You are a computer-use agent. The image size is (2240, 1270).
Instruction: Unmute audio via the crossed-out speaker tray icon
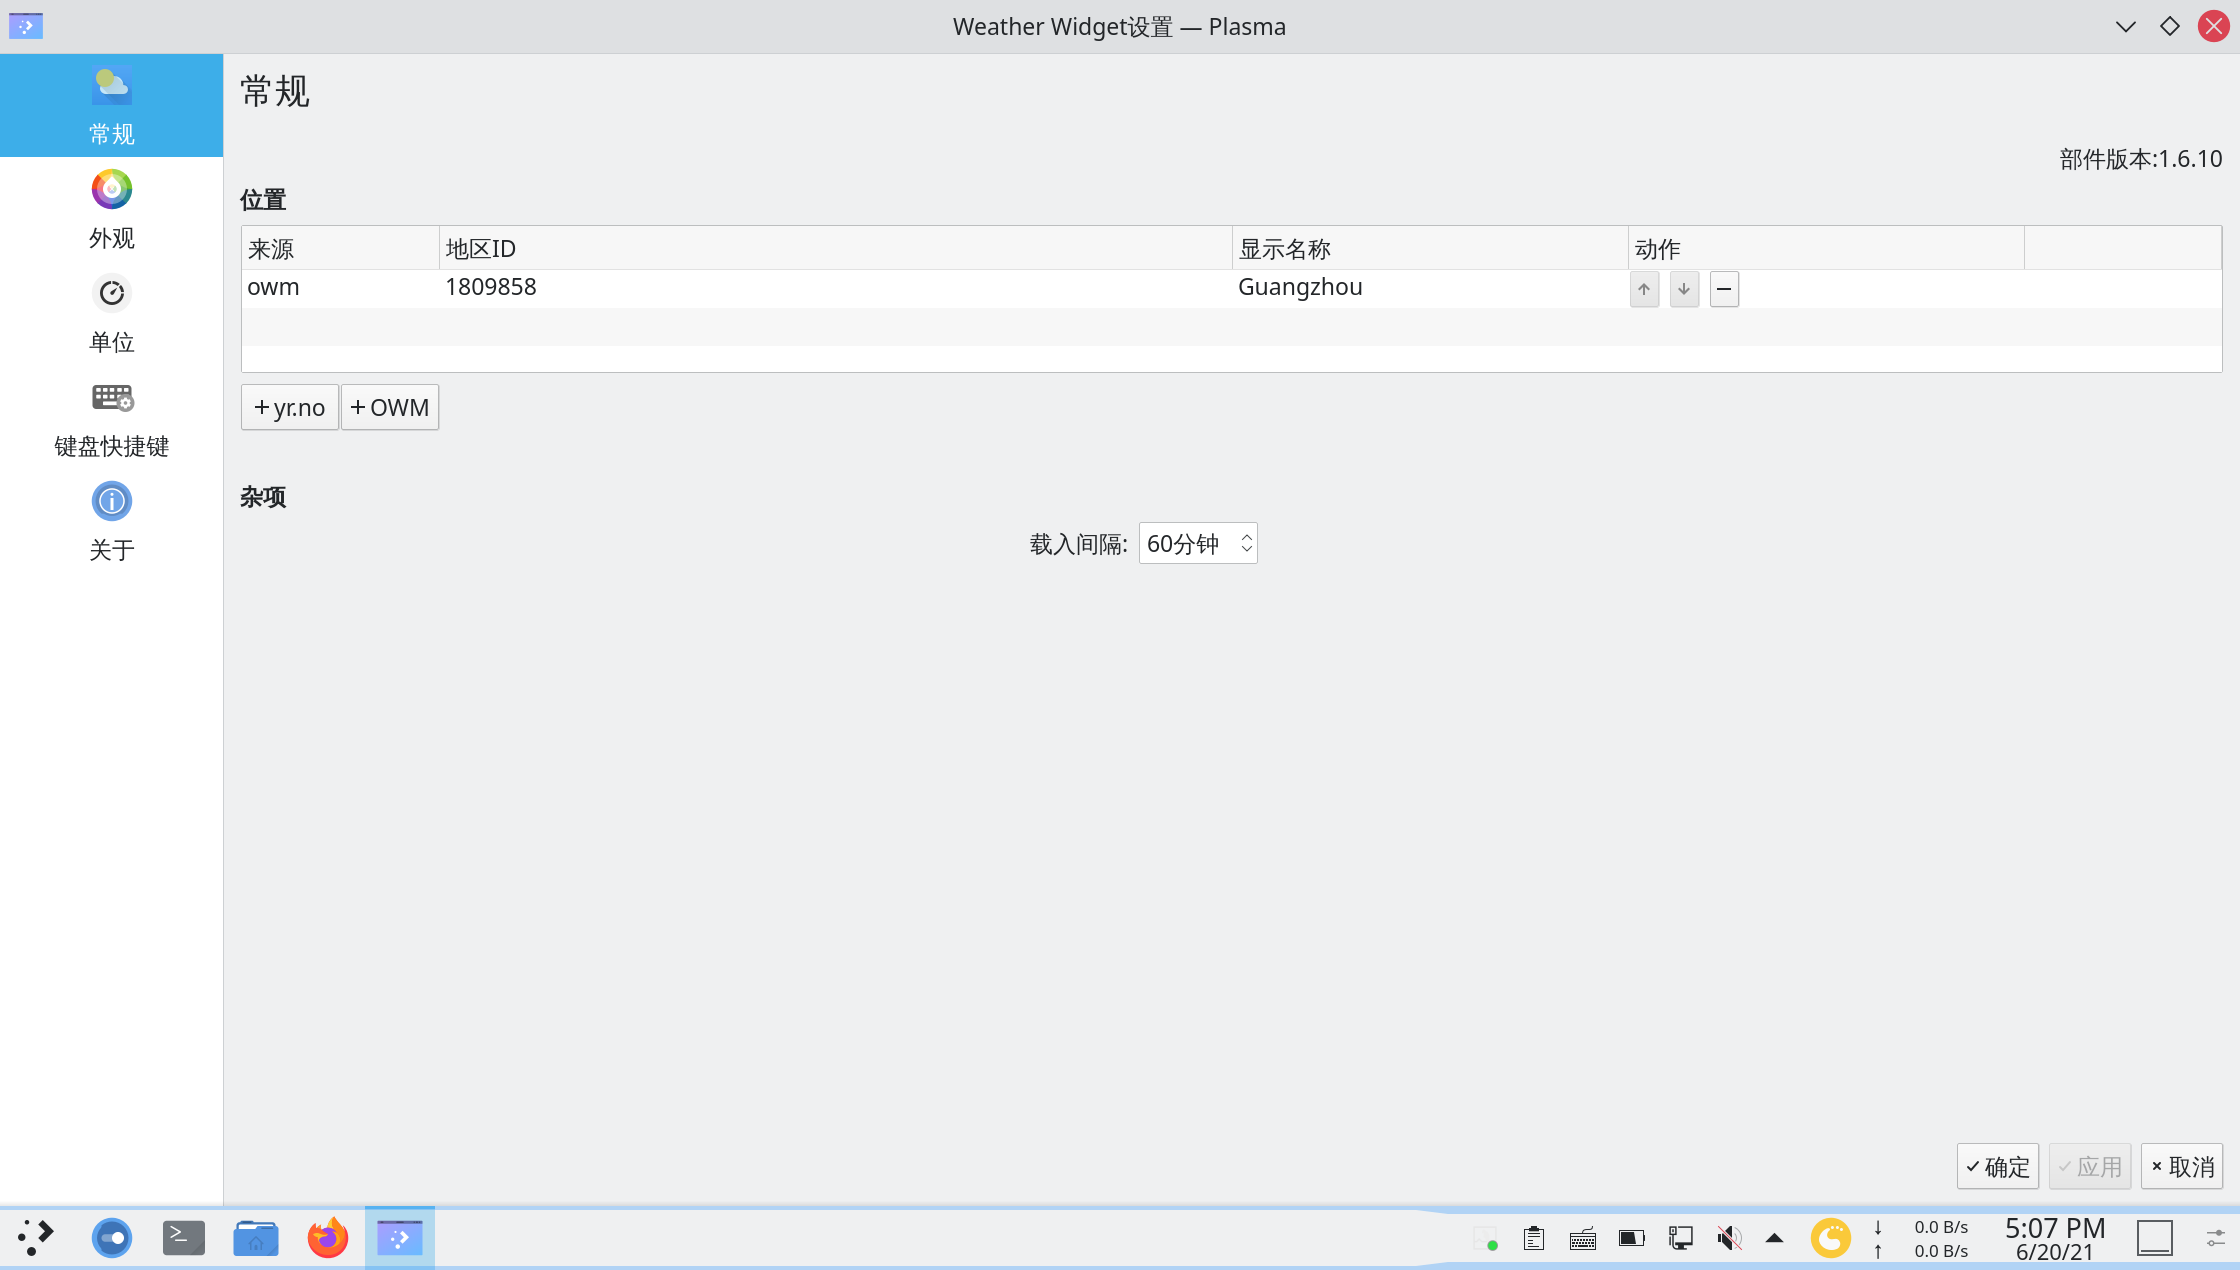[x=1728, y=1237]
